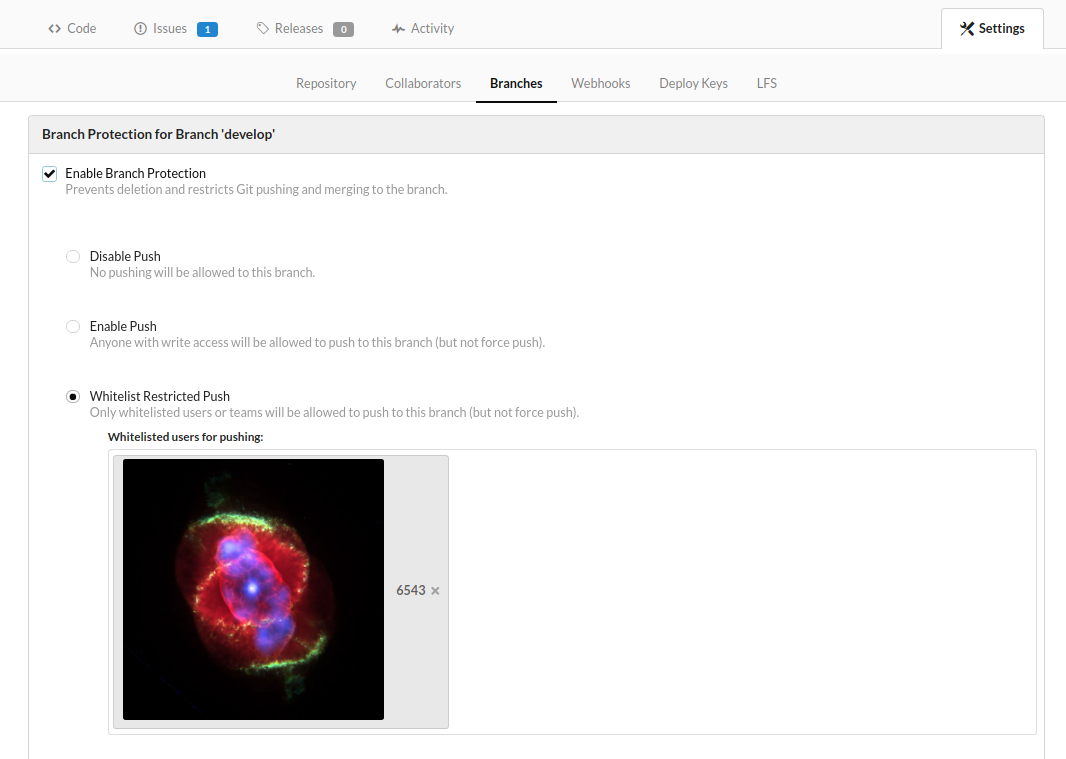Select the Branches settings tab

[x=516, y=83]
